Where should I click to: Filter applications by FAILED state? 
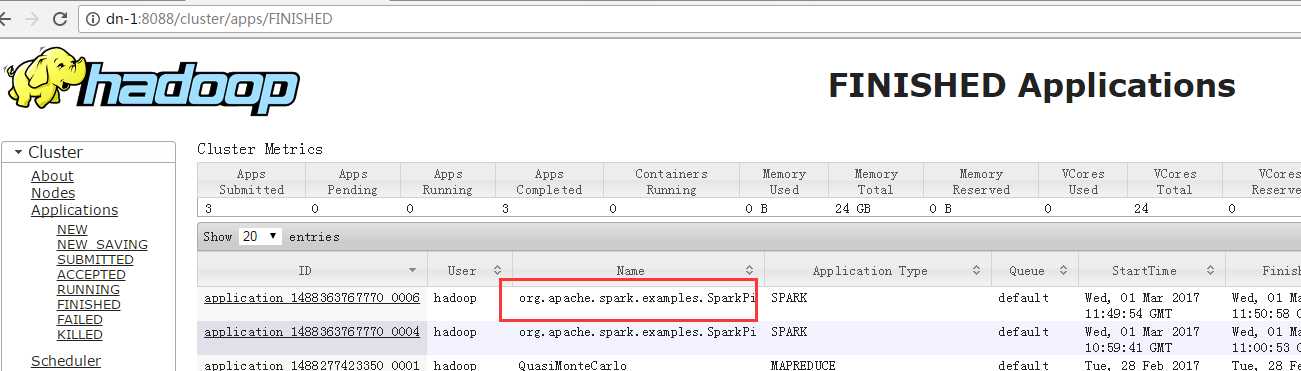pyautogui.click(x=80, y=320)
